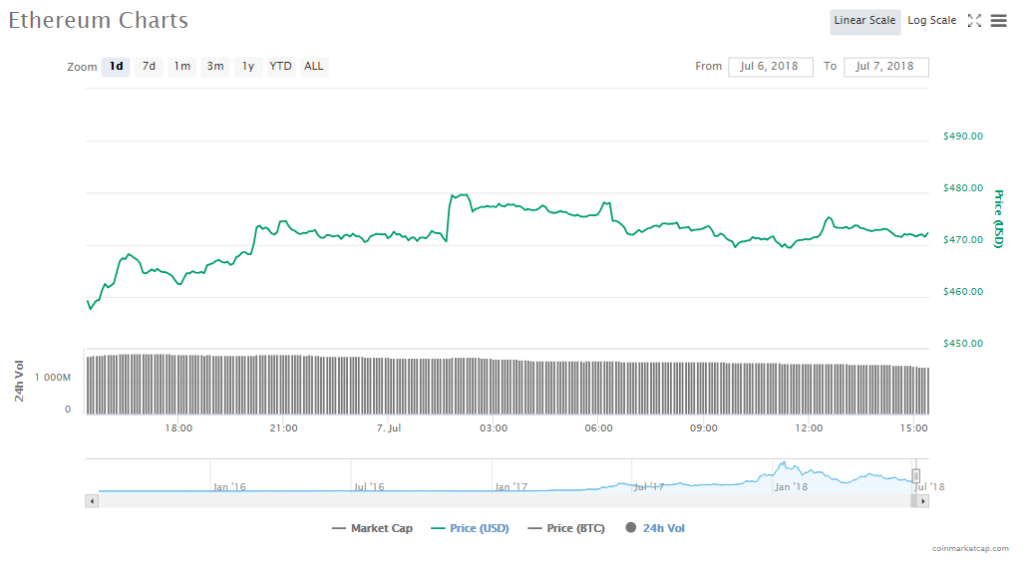Click the To date field
Viewport: 1024px width, 564px height.
click(x=886, y=67)
